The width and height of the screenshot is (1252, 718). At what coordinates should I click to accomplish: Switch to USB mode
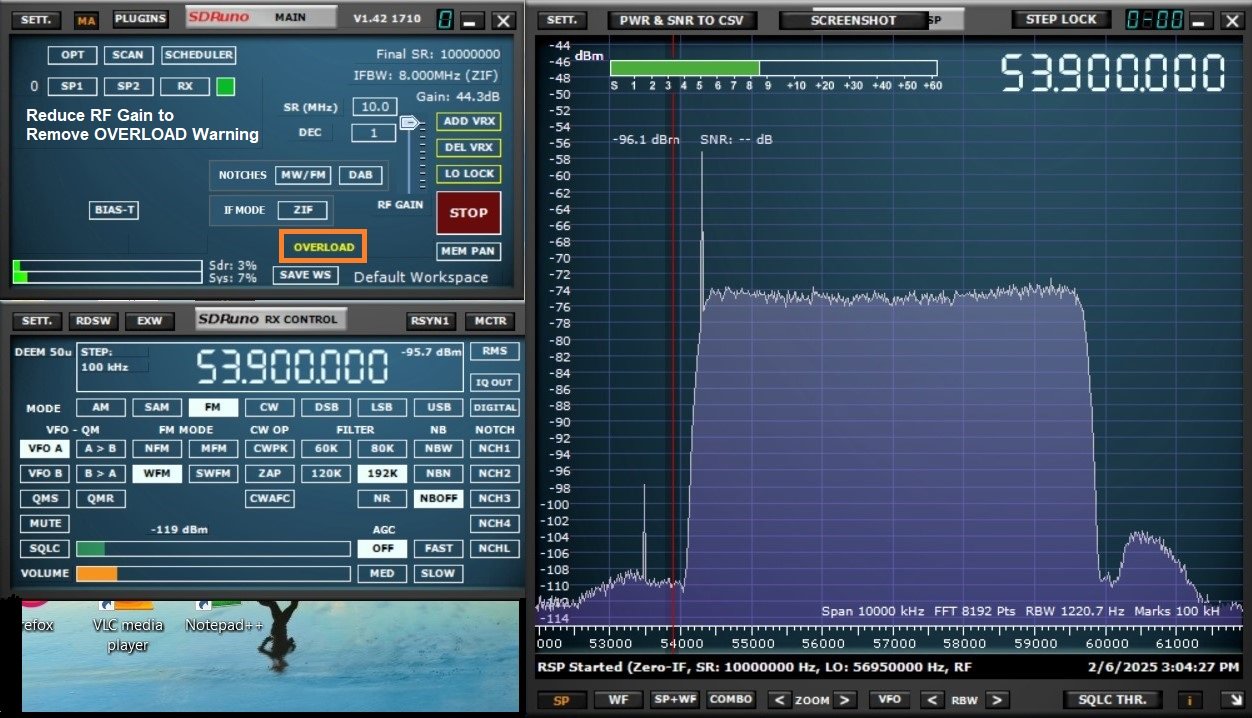click(x=438, y=408)
